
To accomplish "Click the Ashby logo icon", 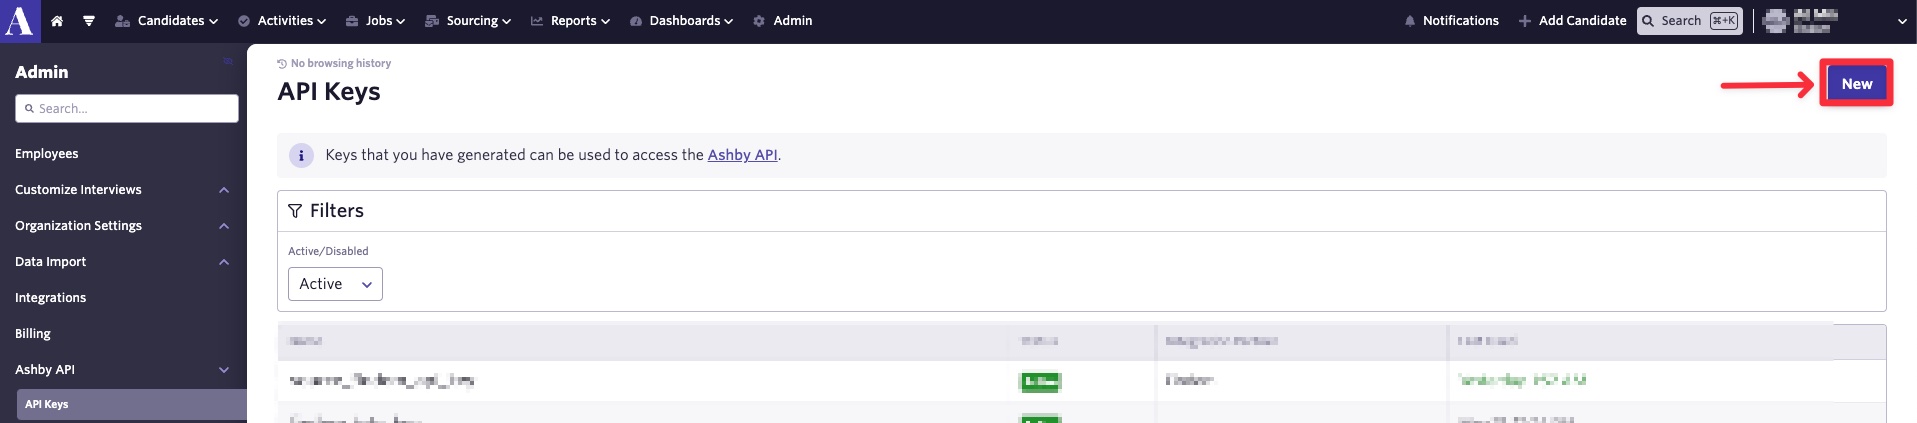I will pos(19,21).
